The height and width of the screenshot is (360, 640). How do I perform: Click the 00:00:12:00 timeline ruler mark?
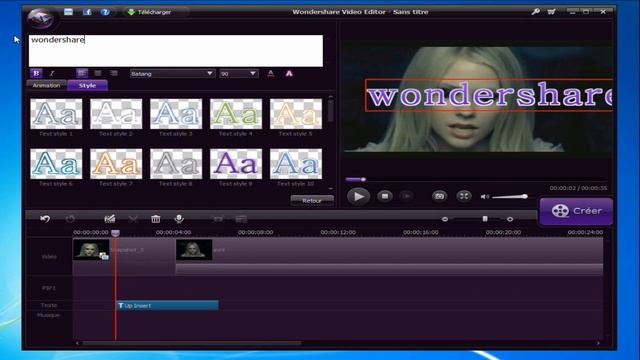(338, 232)
